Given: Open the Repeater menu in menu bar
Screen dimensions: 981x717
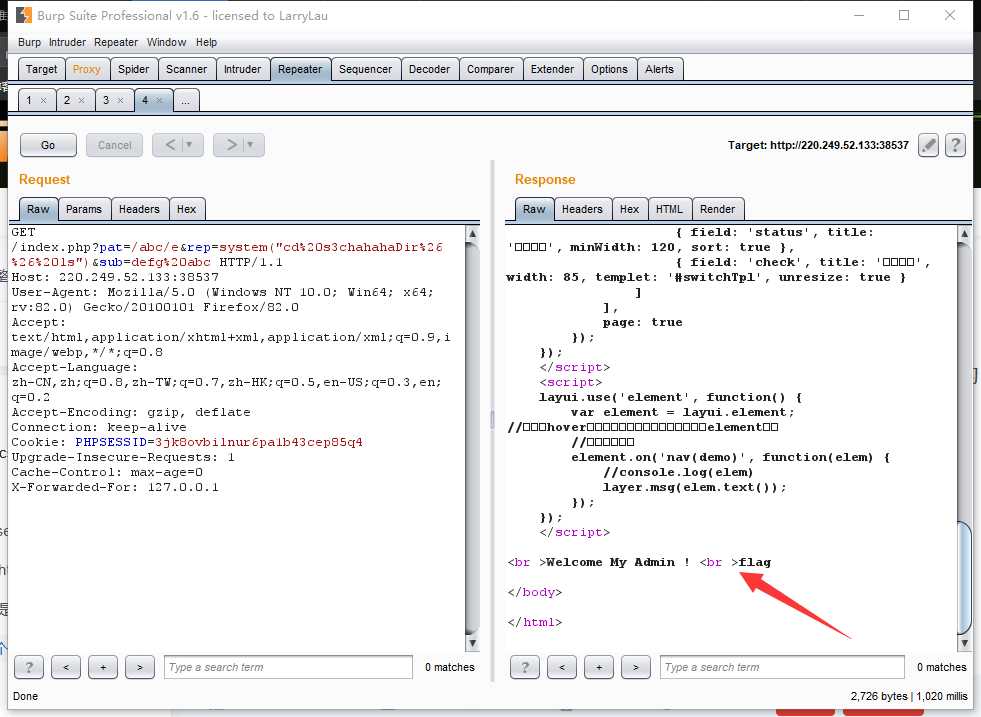Looking at the screenshot, I should click(x=116, y=42).
